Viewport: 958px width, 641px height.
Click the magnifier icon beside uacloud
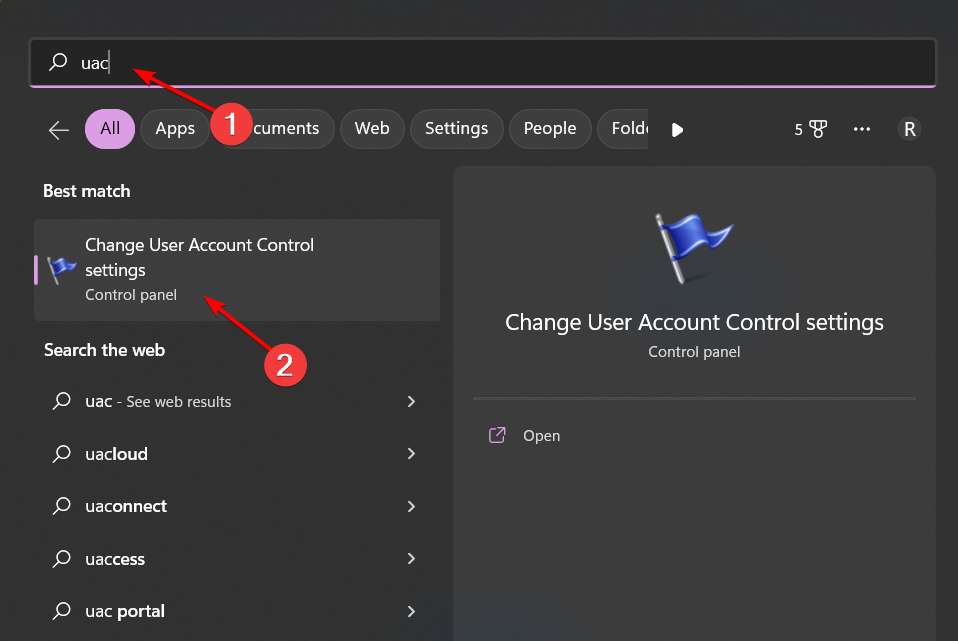click(x=62, y=453)
